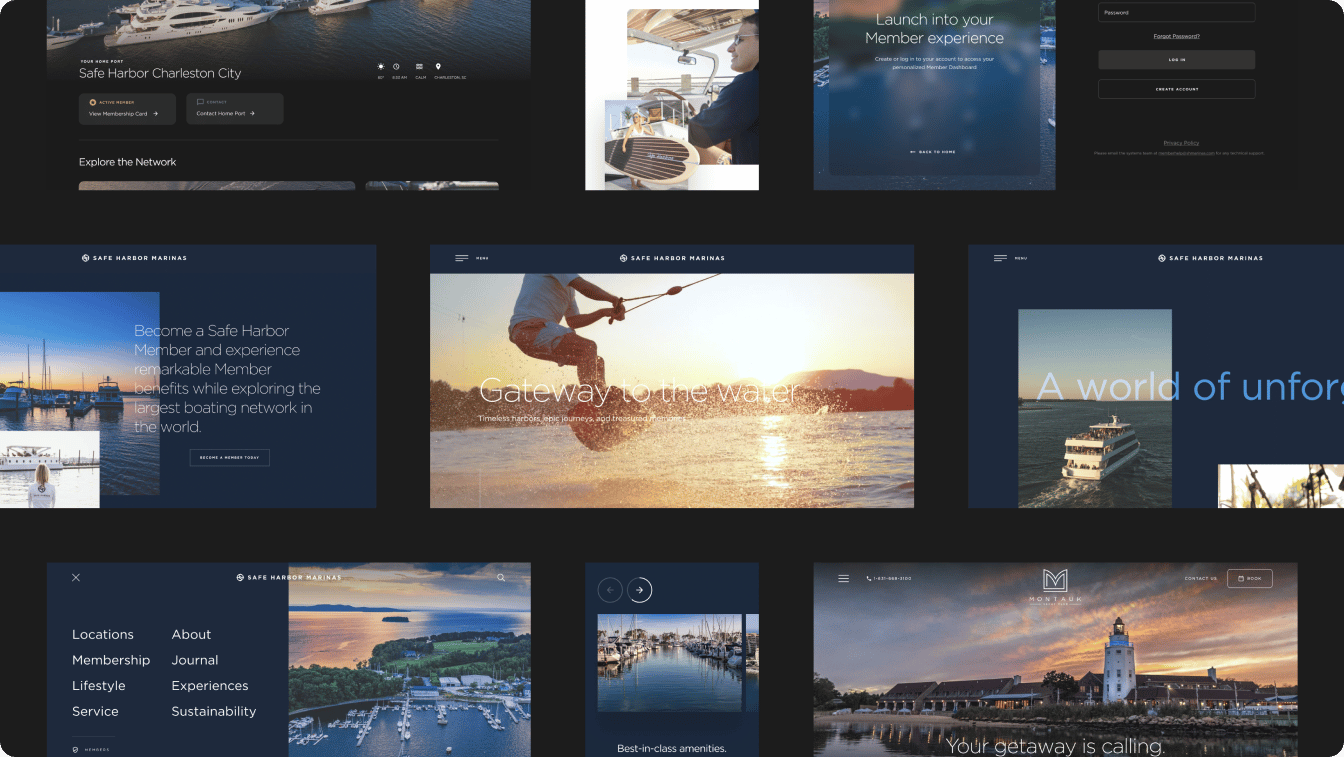Open the Menu icon on the Gateway page
The width and height of the screenshot is (1344, 757).
[462, 258]
